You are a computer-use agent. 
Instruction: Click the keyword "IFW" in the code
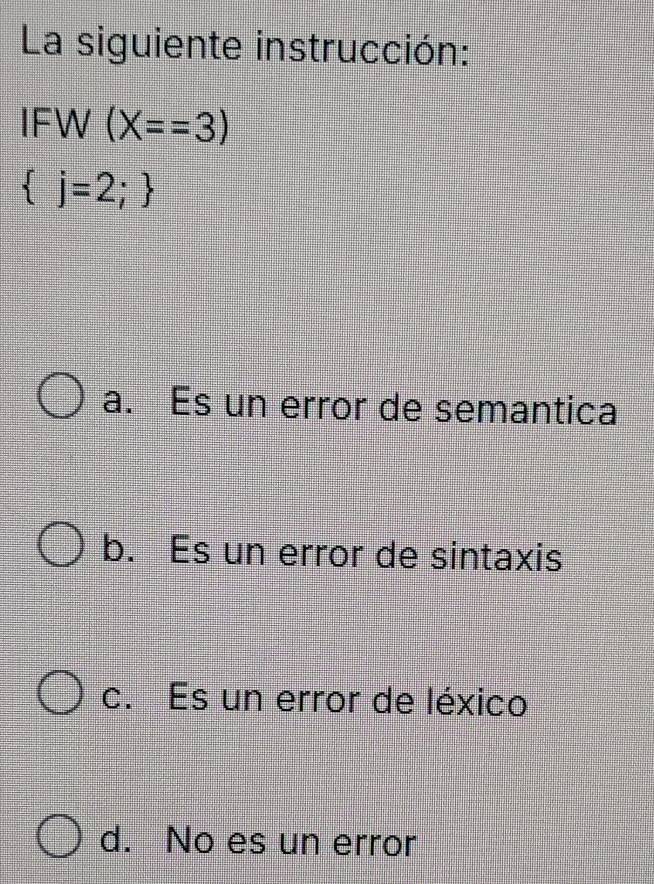[54, 126]
